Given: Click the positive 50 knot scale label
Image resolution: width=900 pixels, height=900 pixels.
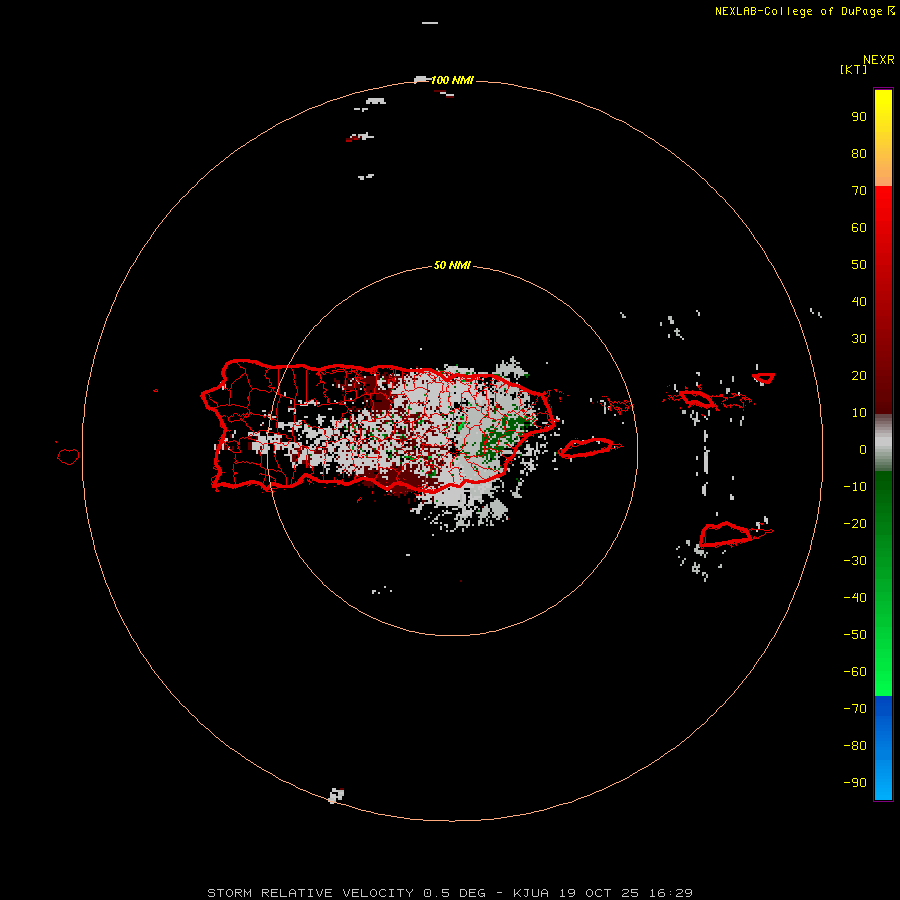Looking at the screenshot, I should tap(859, 265).
